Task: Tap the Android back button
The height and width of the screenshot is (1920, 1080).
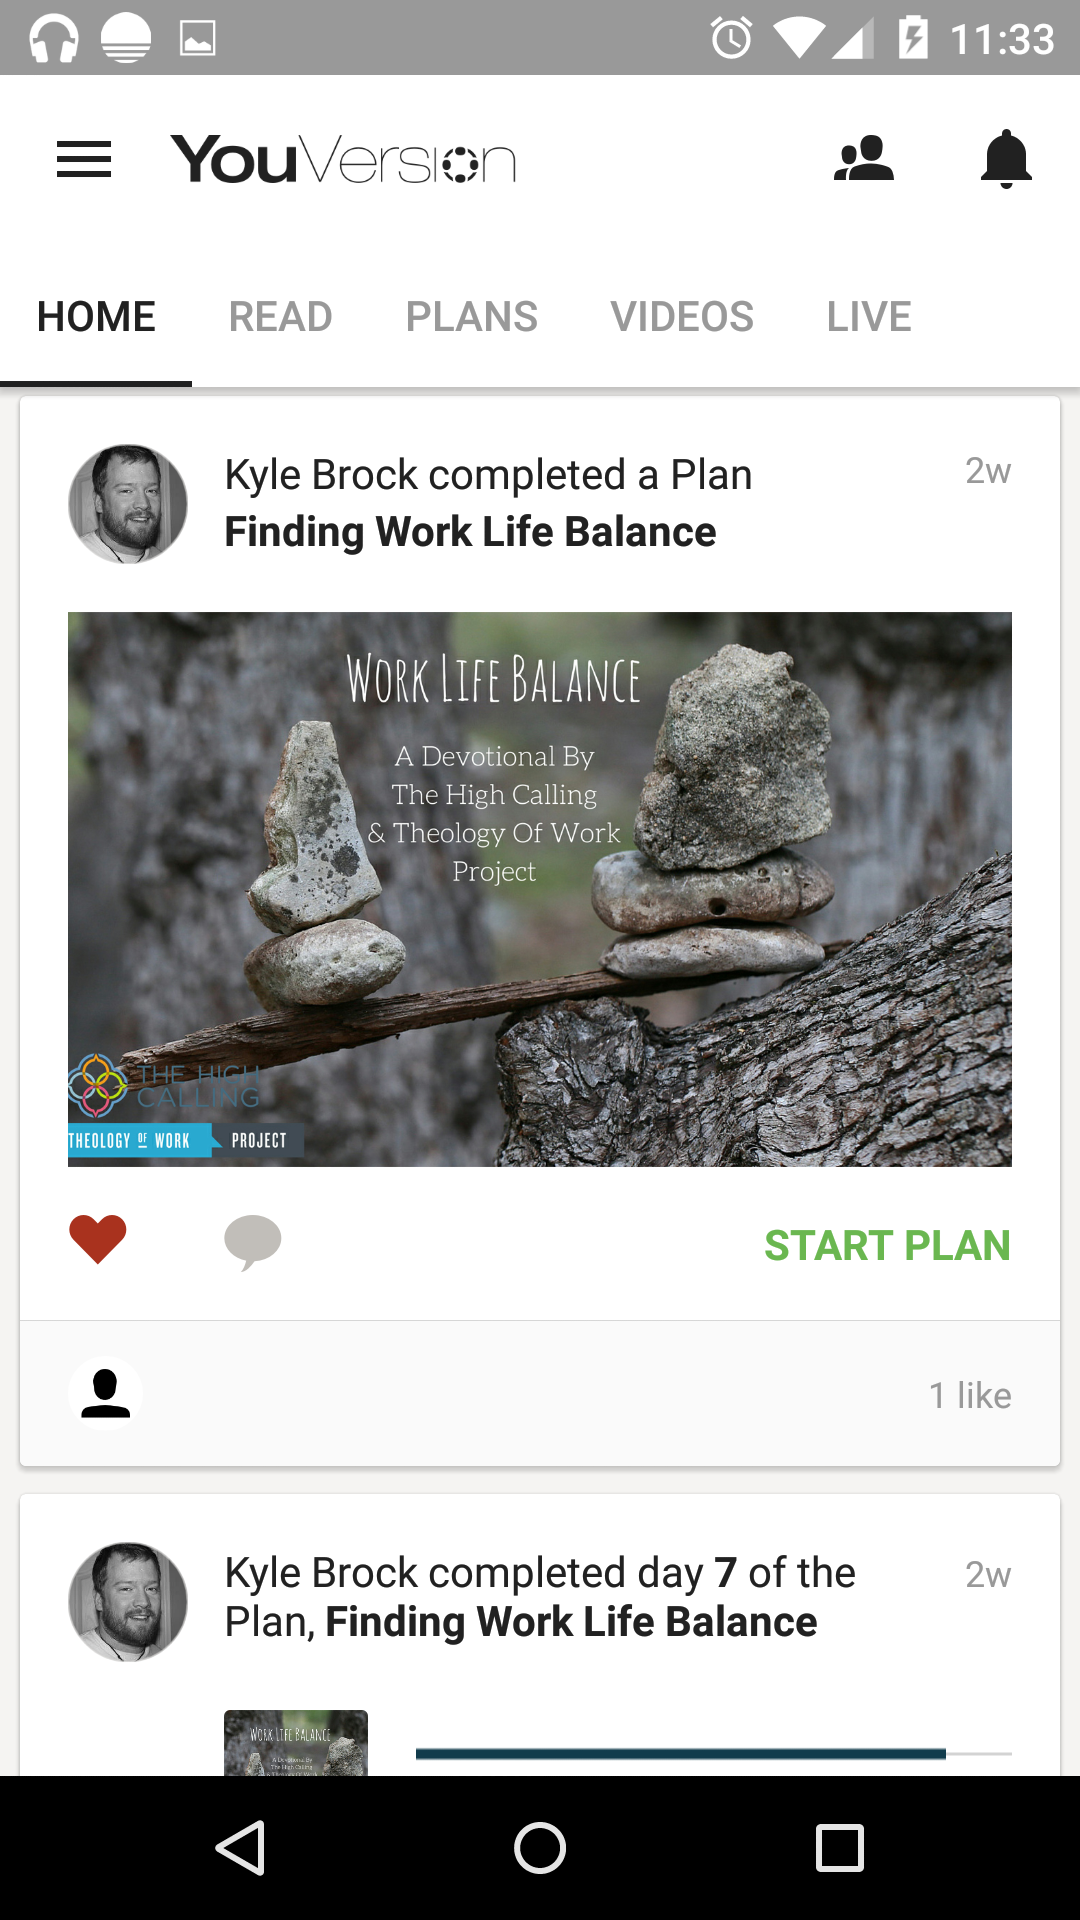Action: (x=240, y=1847)
